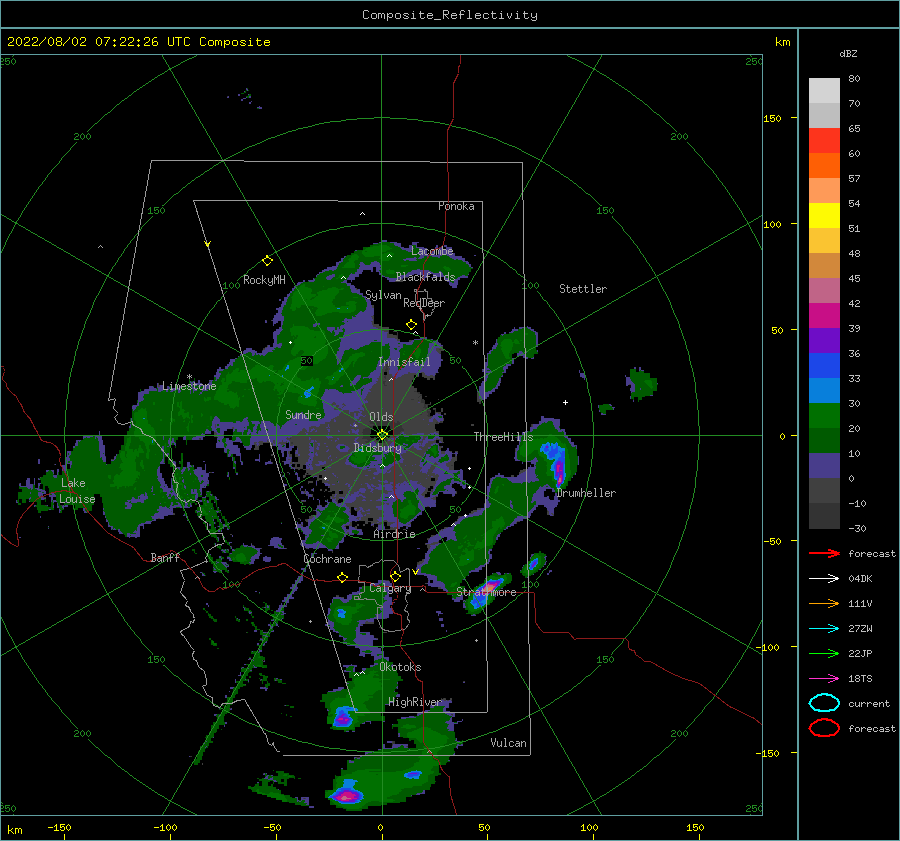The width and height of the screenshot is (900, 841).
Task: Click the Strathmore city label
Action: coord(487,592)
